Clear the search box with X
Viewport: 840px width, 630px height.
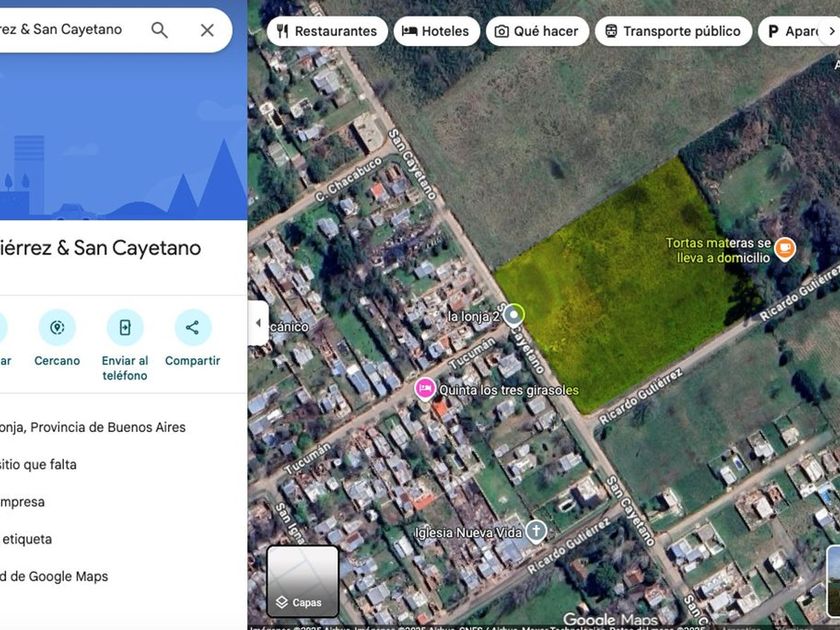point(207,30)
